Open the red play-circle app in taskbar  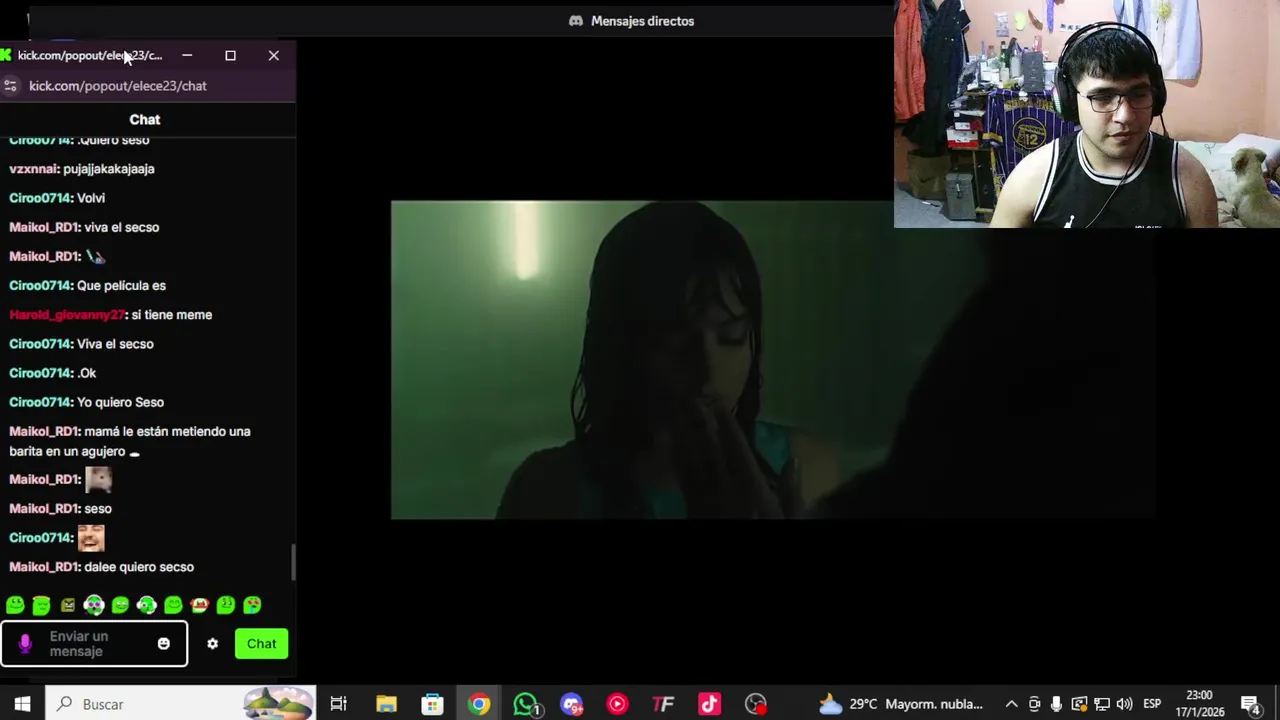pos(617,704)
